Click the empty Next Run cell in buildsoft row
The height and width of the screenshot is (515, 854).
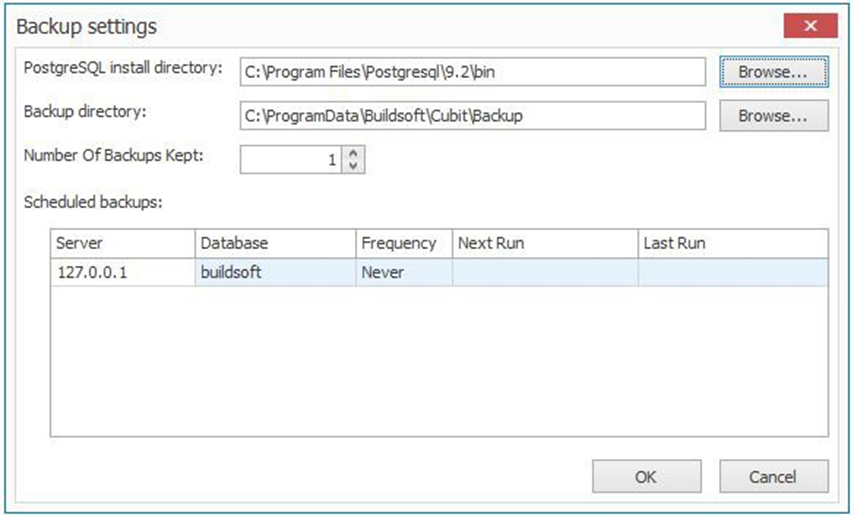coord(545,272)
